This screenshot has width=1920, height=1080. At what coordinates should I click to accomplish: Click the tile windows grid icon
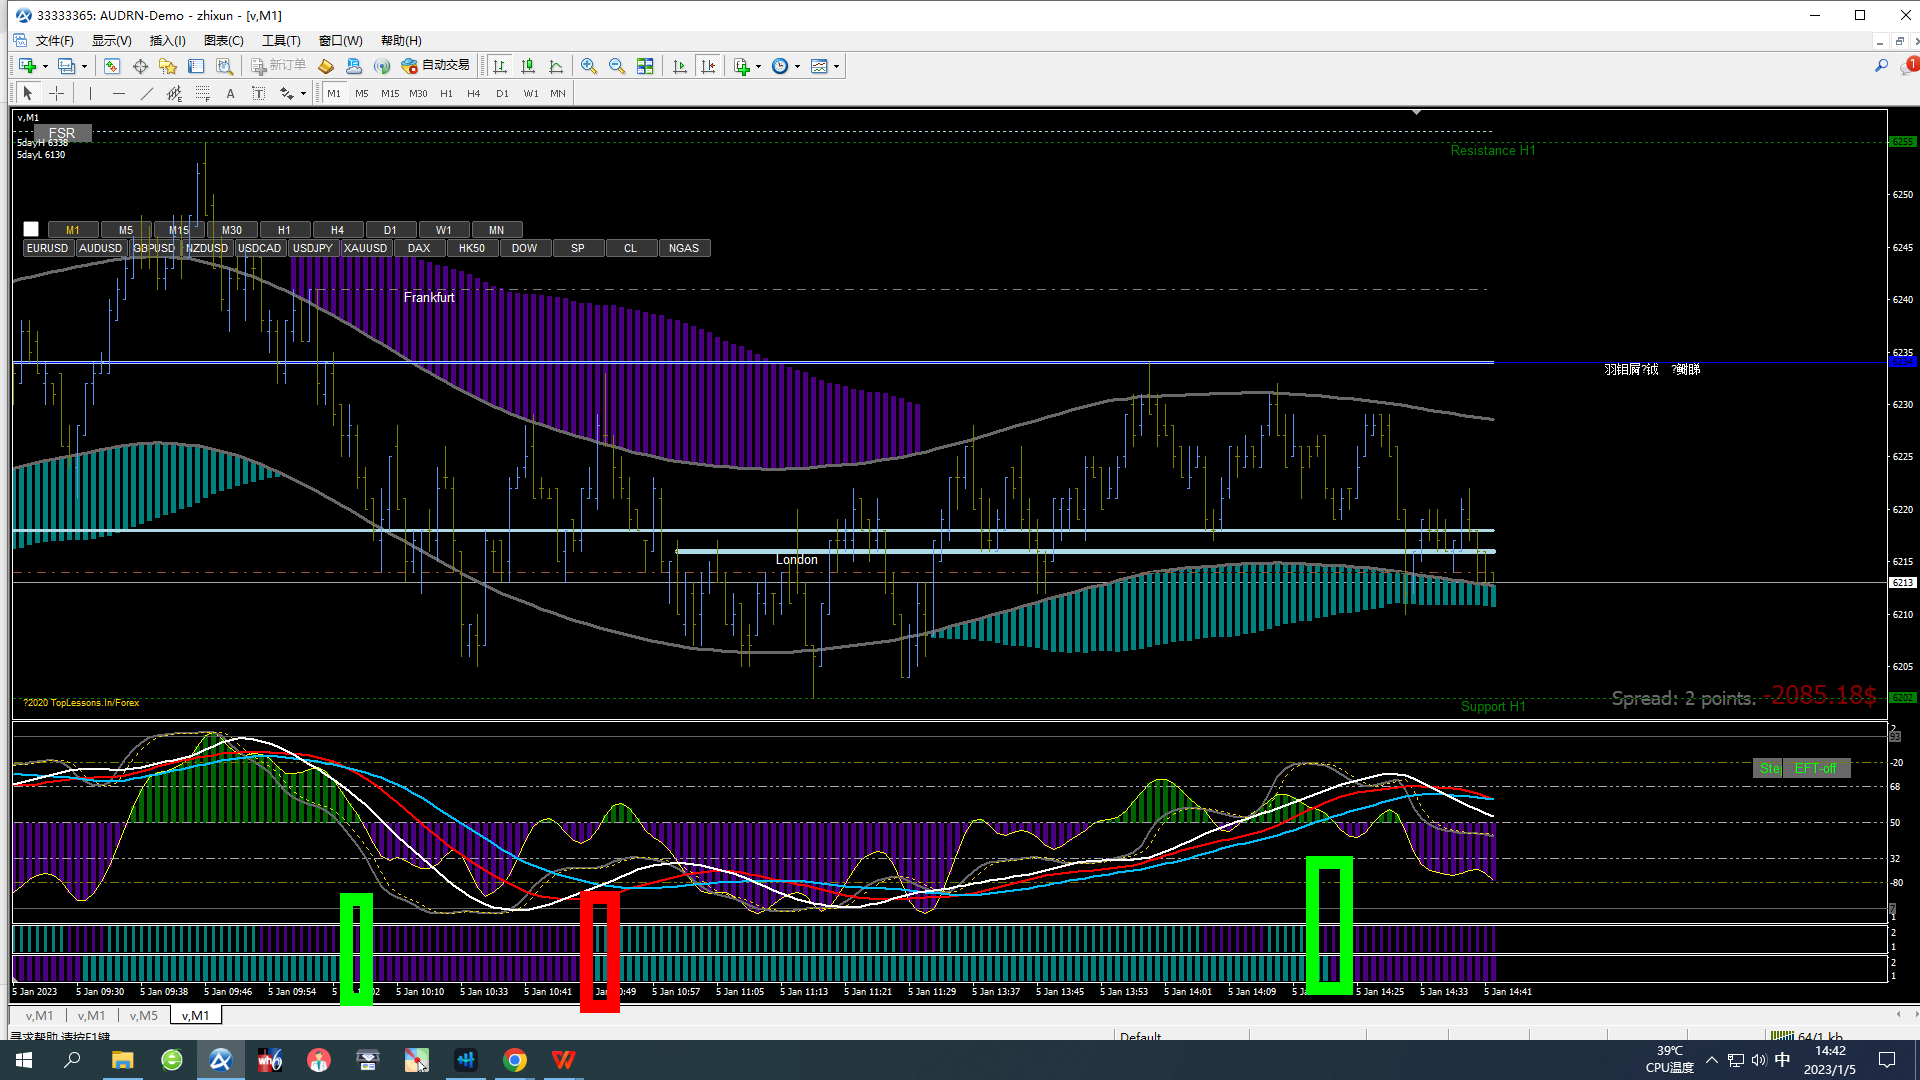[x=645, y=66]
